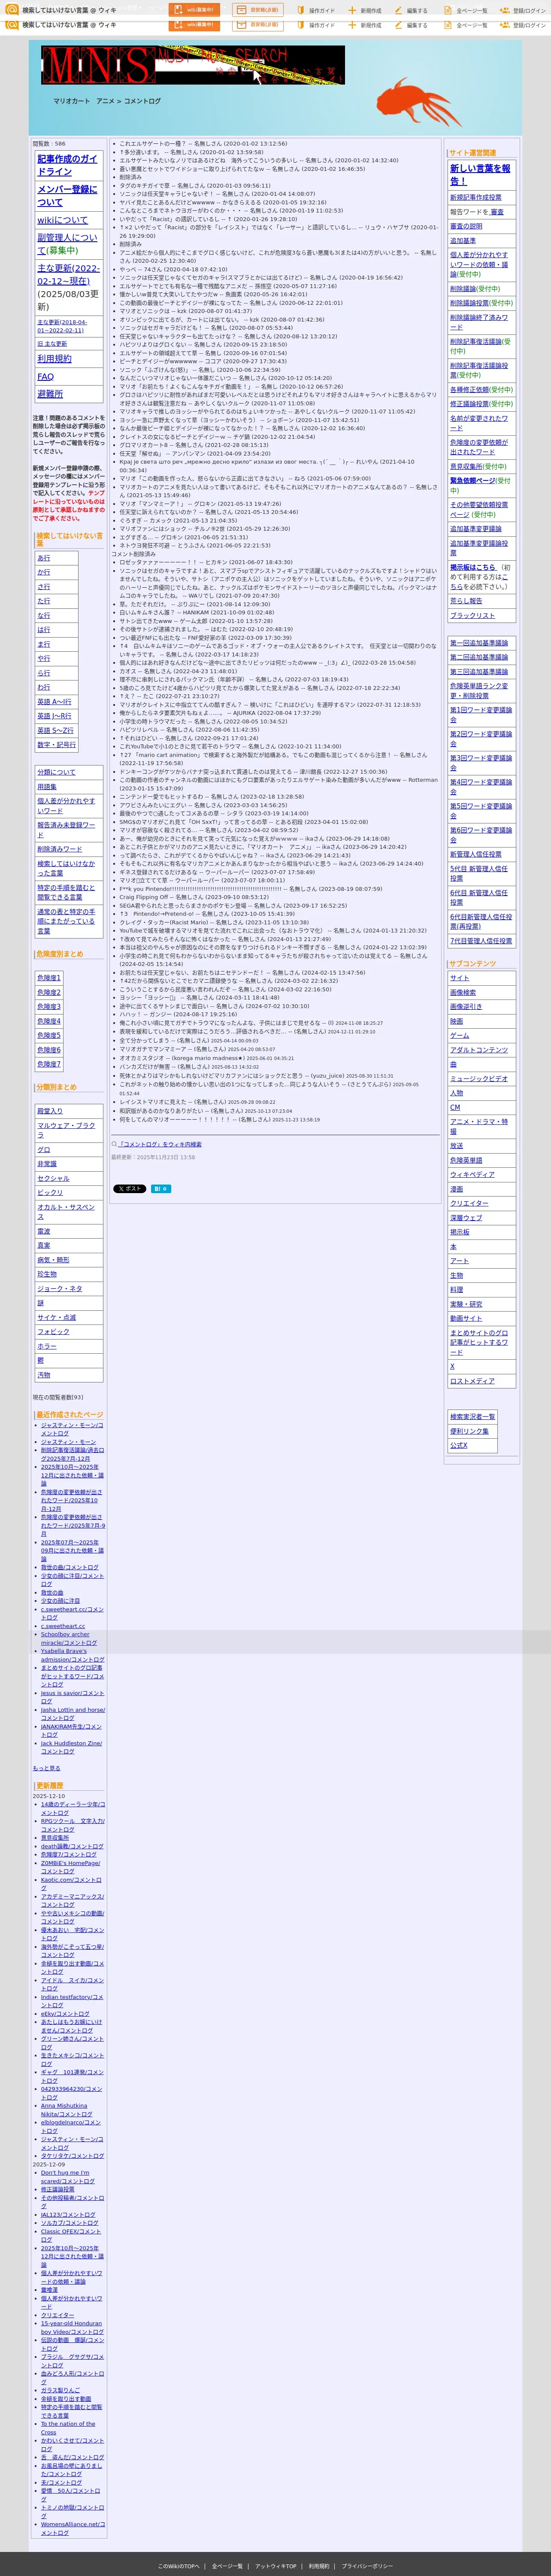Screen dimensions: 551x2576
Task: Open RPGツクール 文字入力/コメントログ update entry
Action: pos(72,1826)
